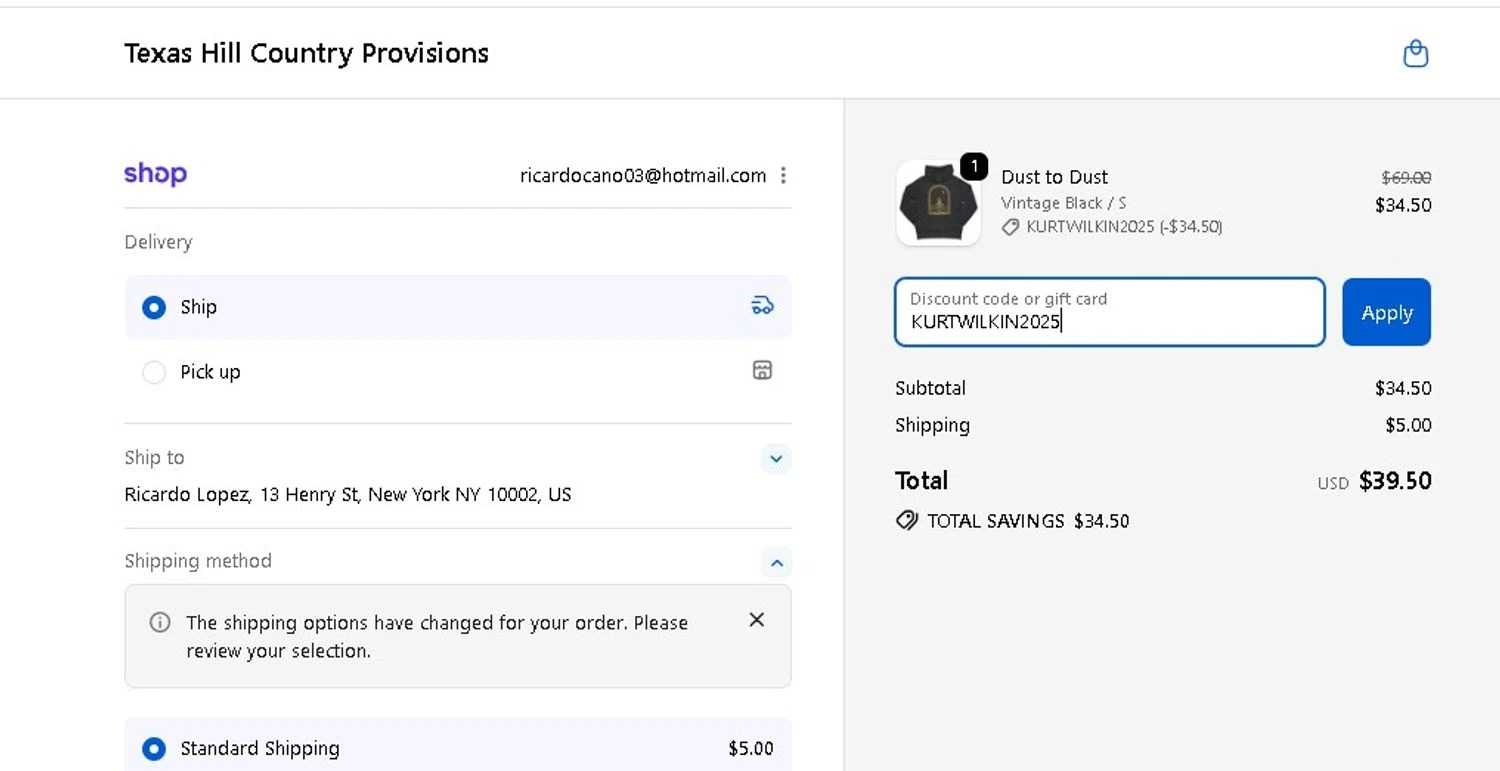
Task: Click the Dust to Dust product thumbnail
Action: (938, 203)
